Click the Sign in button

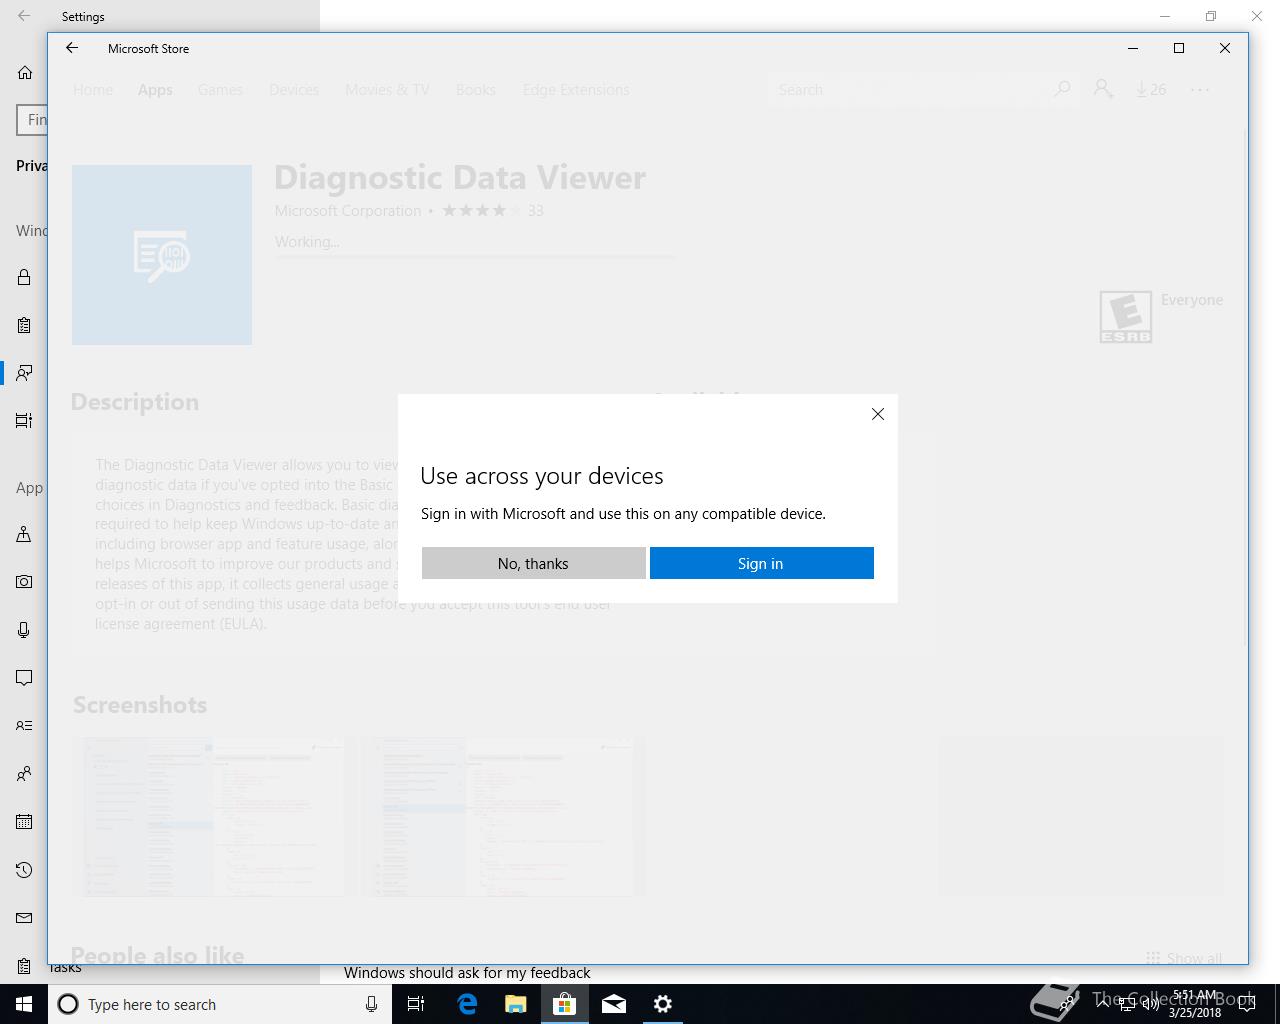tap(761, 563)
